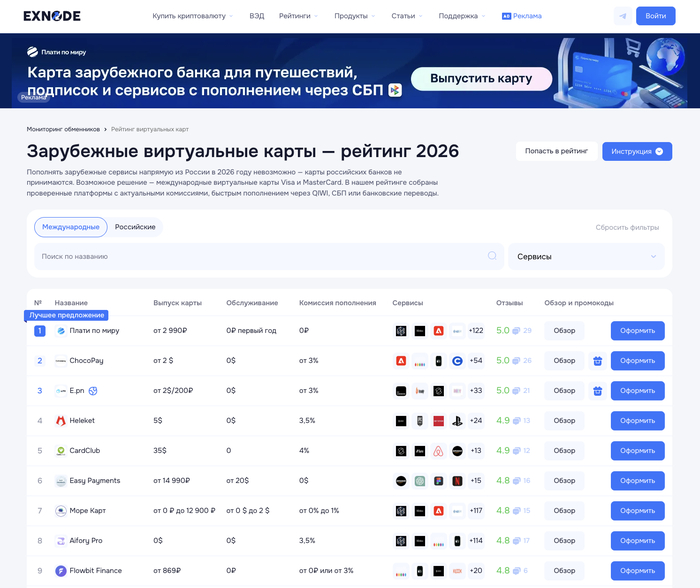The image size is (700, 588).
Task: Click the Войти login button
Action: 655,16
